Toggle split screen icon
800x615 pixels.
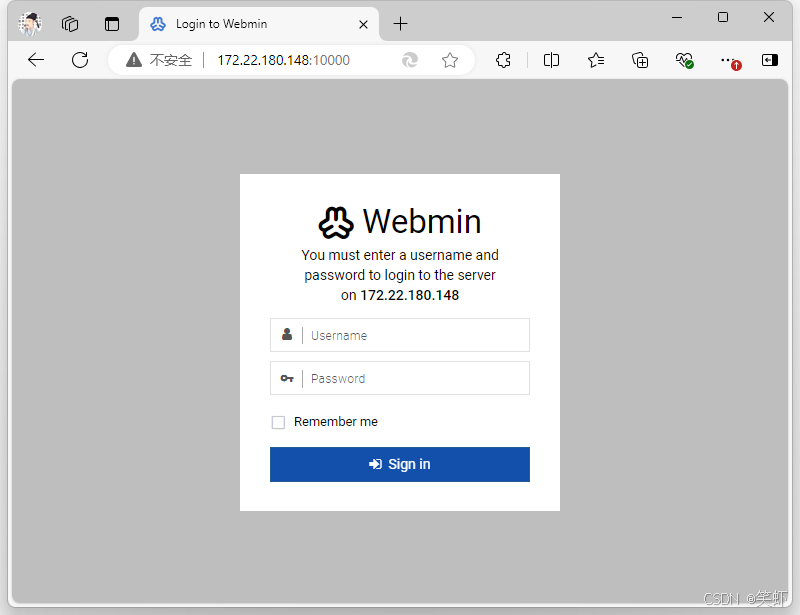551,60
